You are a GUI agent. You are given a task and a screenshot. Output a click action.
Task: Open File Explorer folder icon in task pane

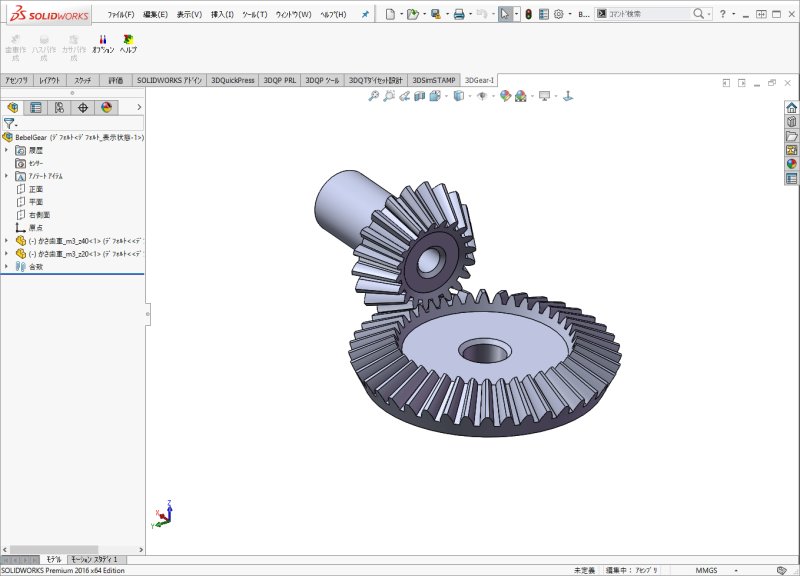pos(791,136)
